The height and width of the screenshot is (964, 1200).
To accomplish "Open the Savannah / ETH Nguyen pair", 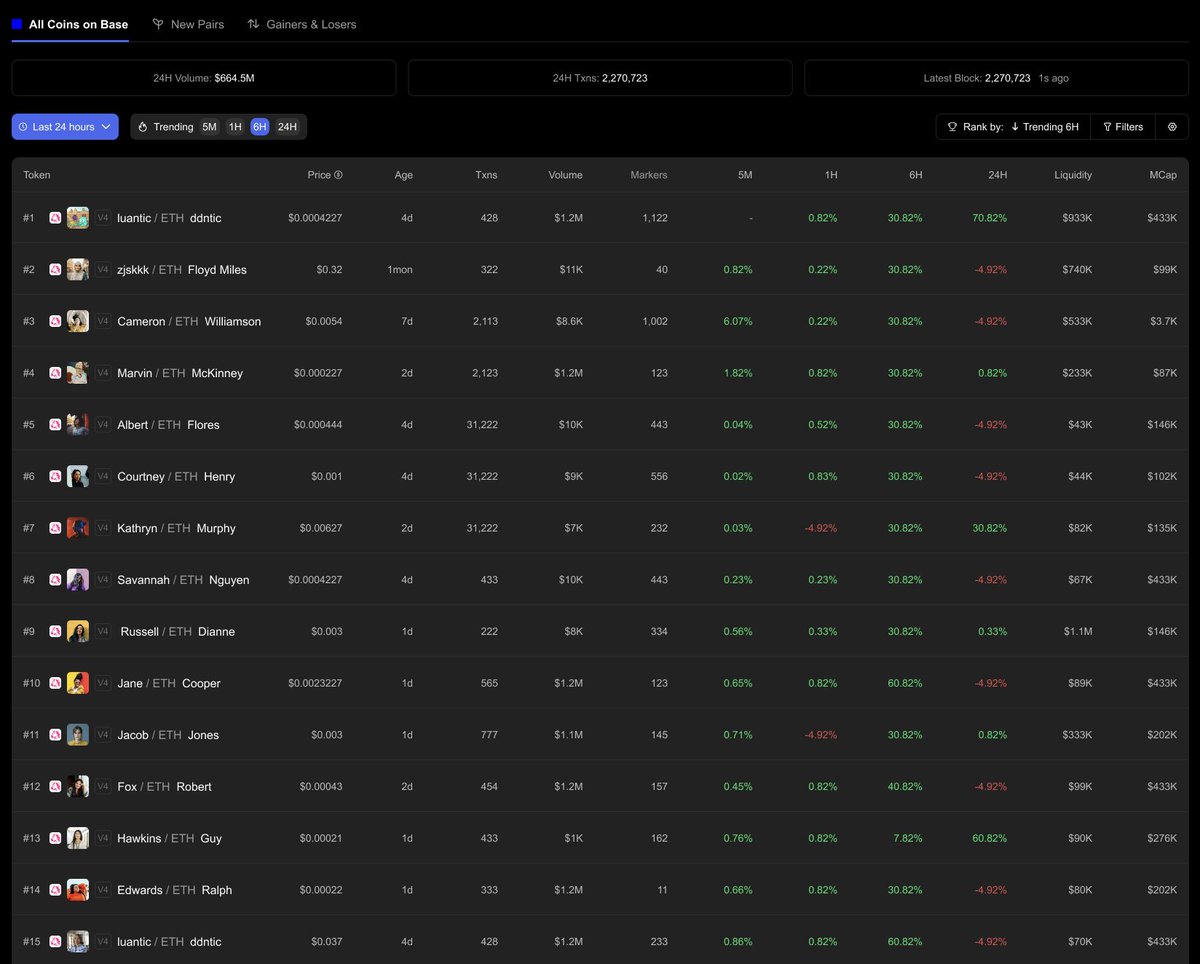I will tap(183, 580).
